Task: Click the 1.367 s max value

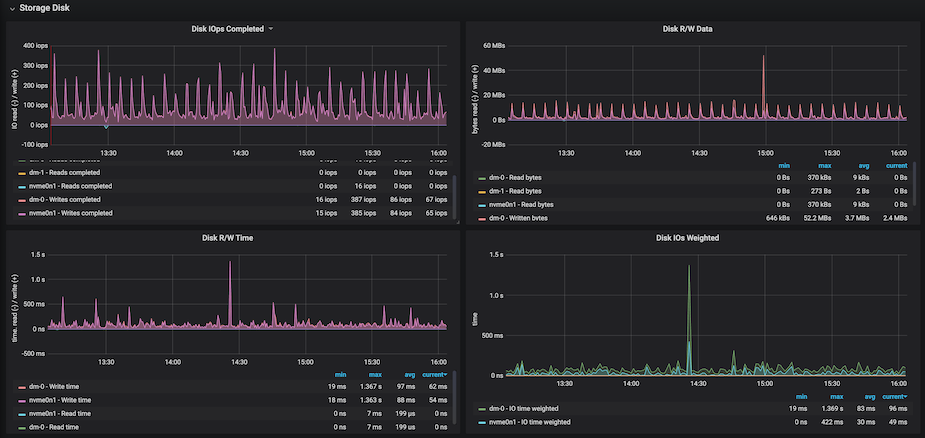Action: click(x=370, y=387)
